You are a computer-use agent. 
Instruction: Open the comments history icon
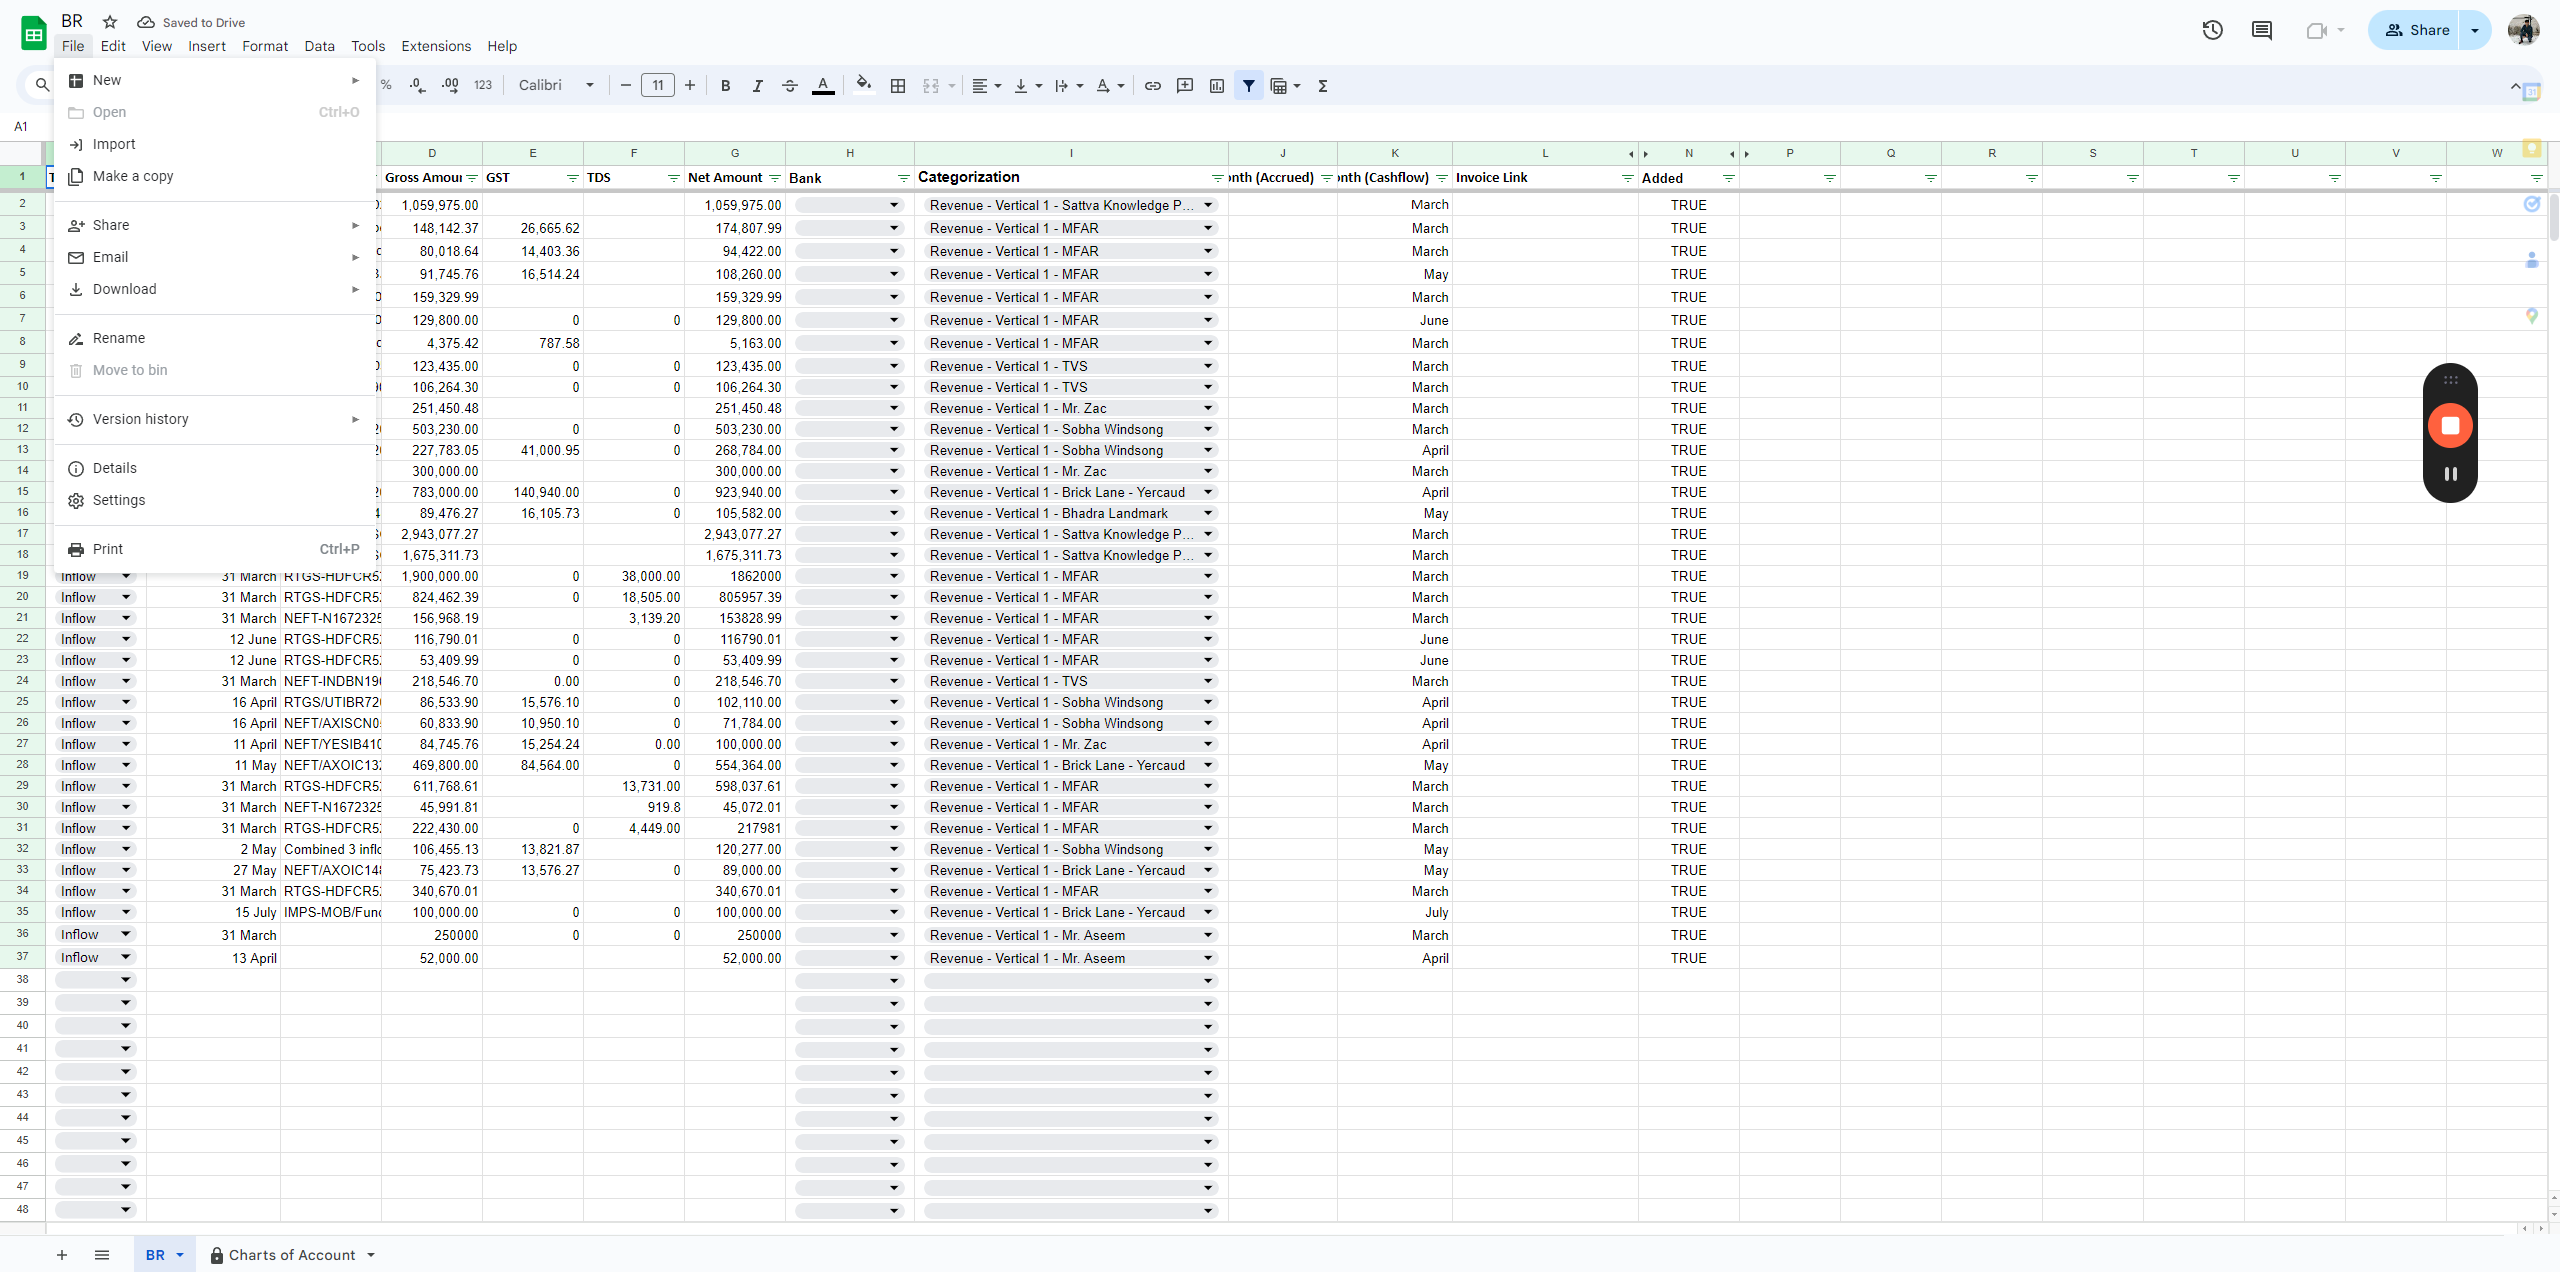point(2262,30)
